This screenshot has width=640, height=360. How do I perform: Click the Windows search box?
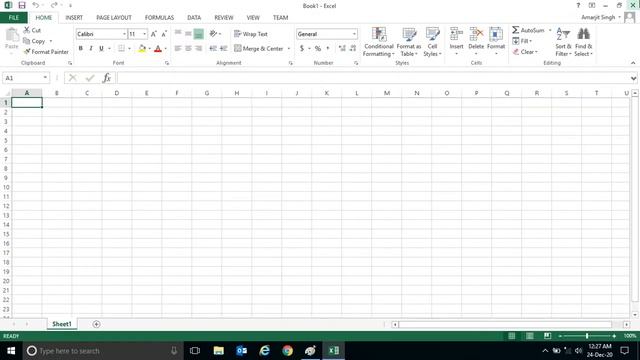coord(103,351)
